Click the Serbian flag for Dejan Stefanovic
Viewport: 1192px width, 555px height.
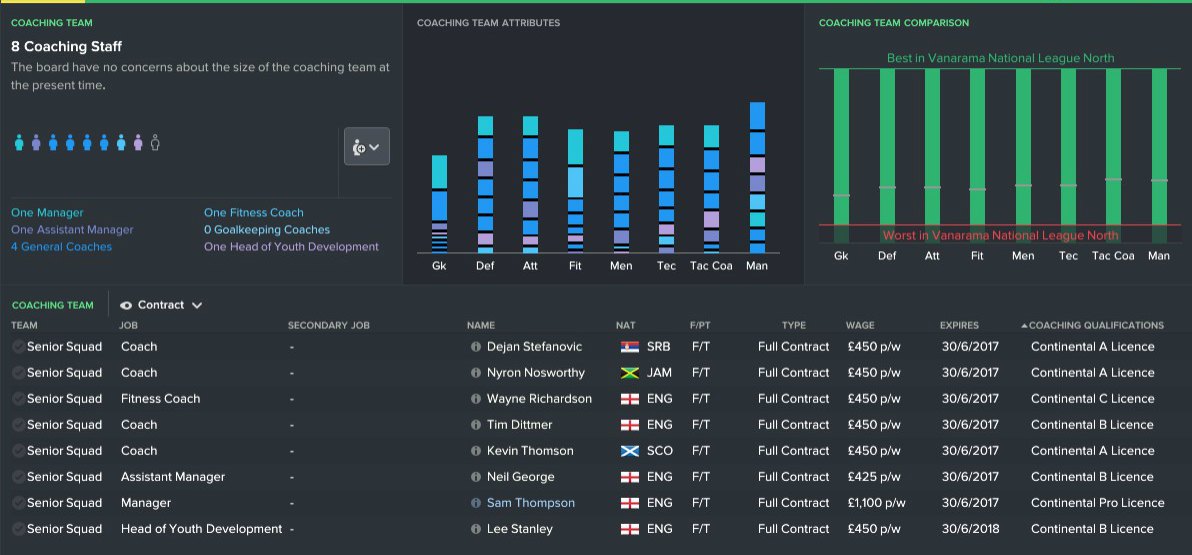click(630, 347)
